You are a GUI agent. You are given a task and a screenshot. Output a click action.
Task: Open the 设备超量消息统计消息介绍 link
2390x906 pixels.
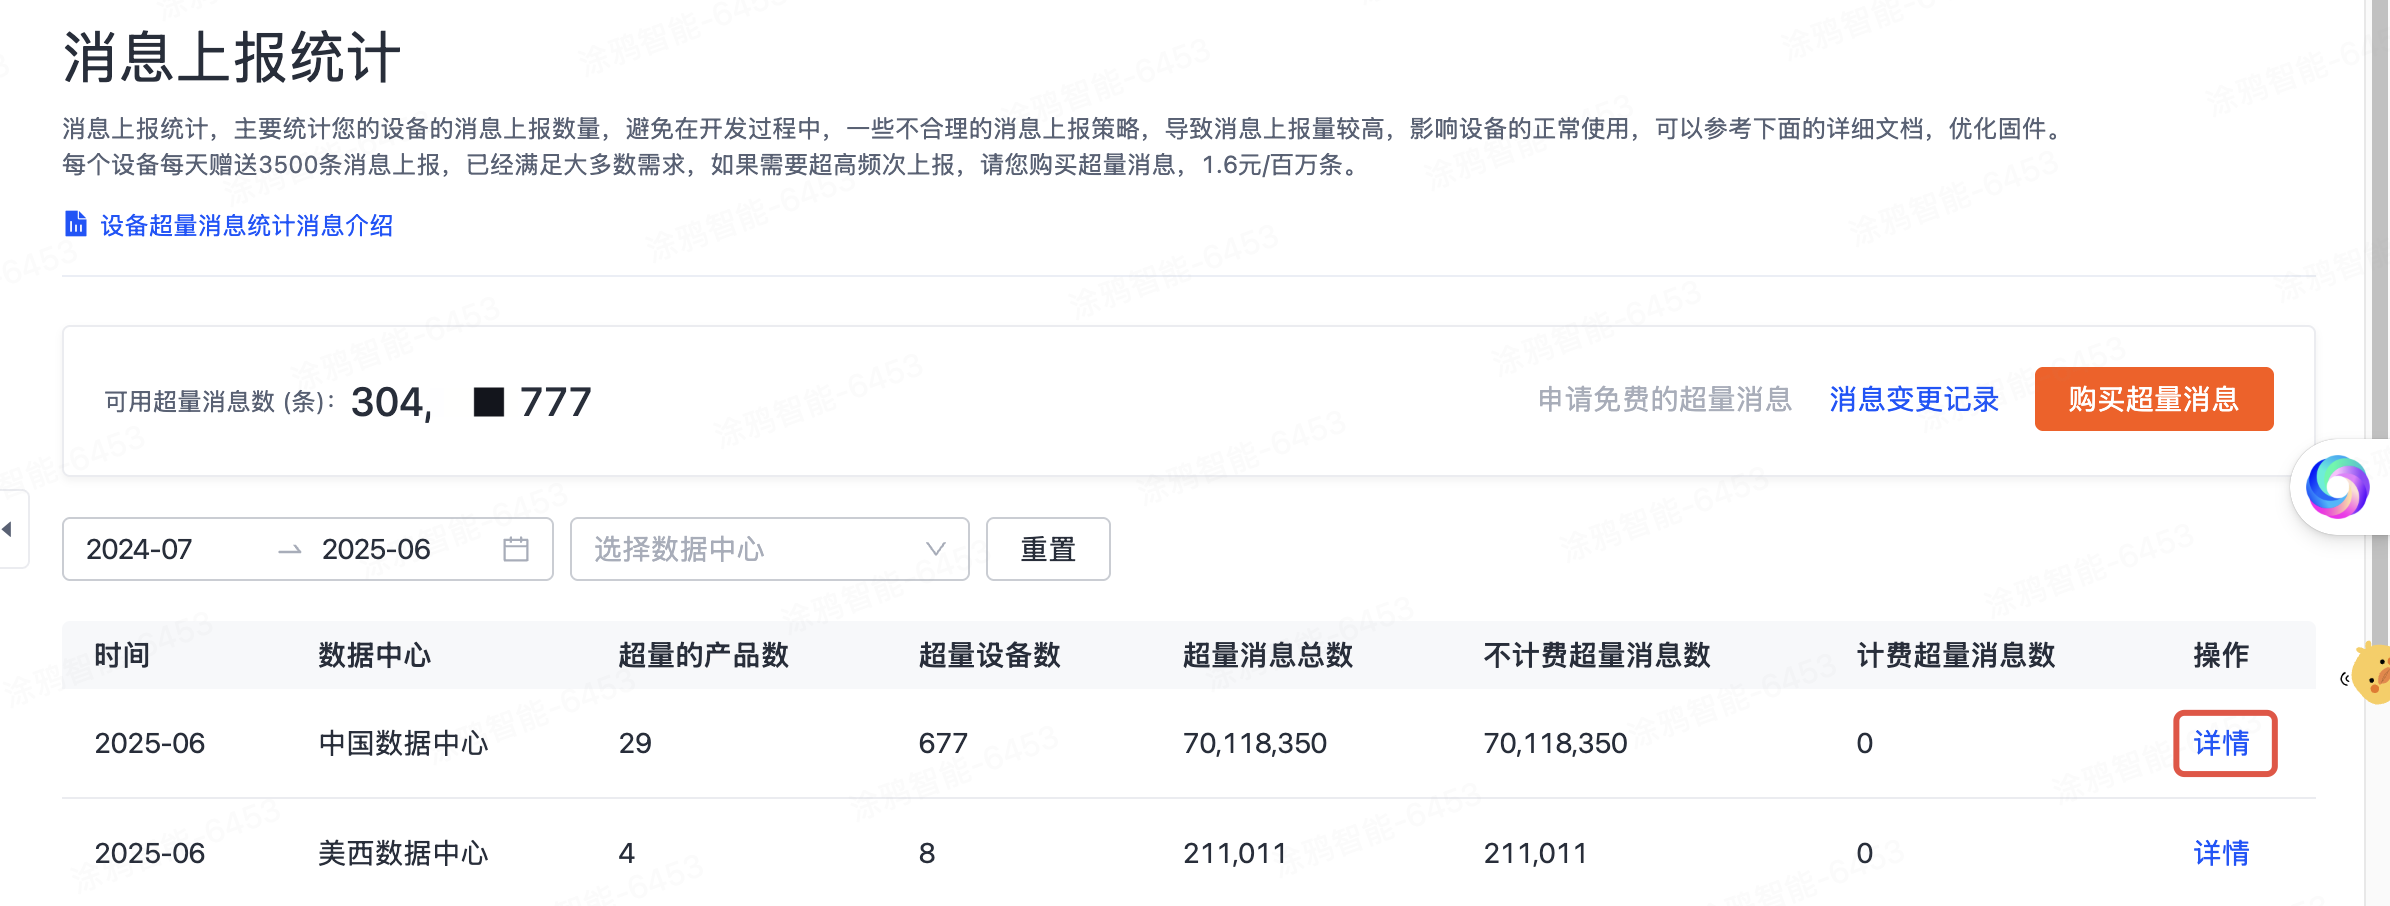[246, 225]
